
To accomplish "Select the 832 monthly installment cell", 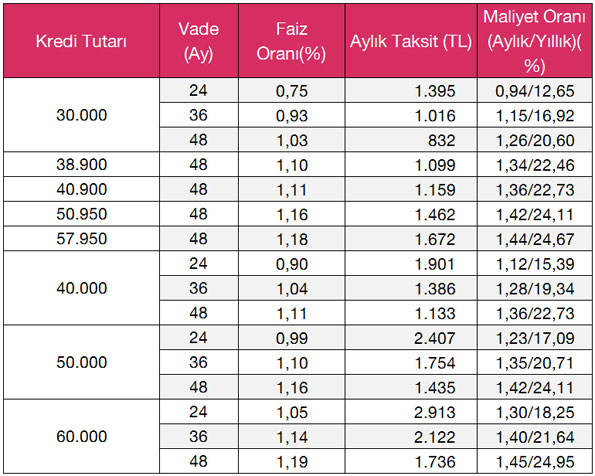I will [x=411, y=140].
